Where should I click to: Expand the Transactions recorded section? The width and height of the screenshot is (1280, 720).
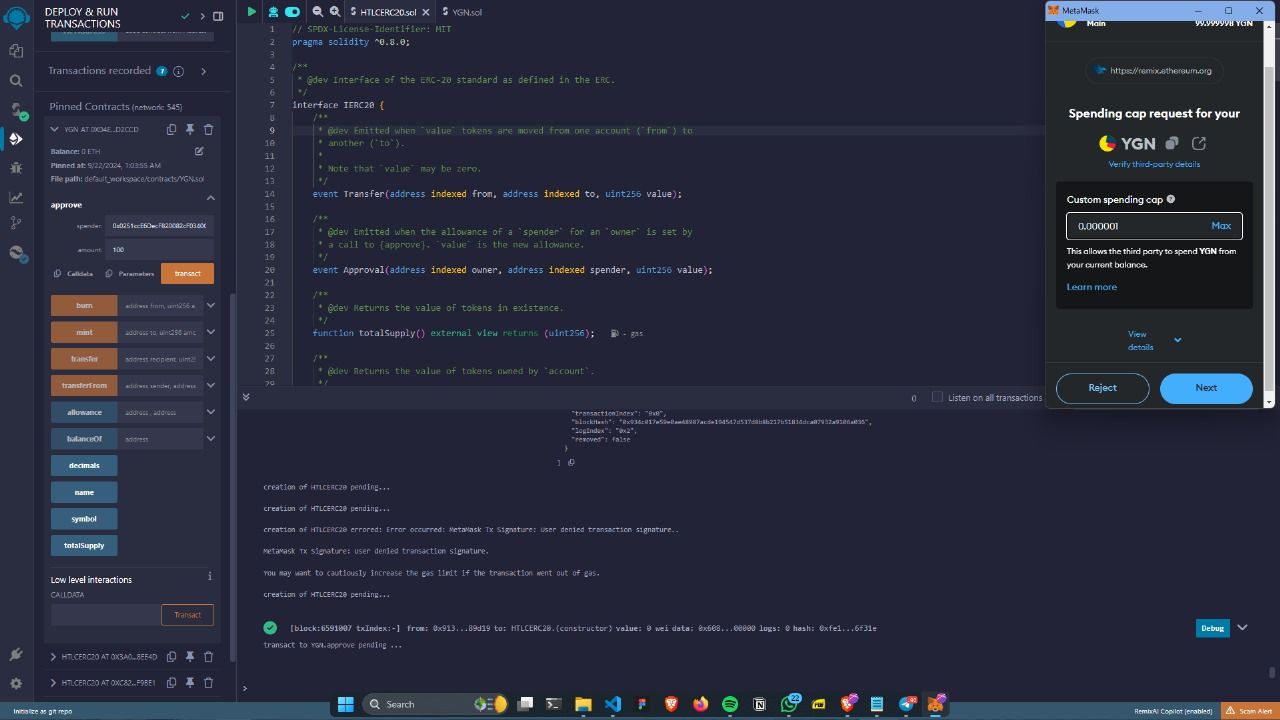pyautogui.click(x=203, y=71)
